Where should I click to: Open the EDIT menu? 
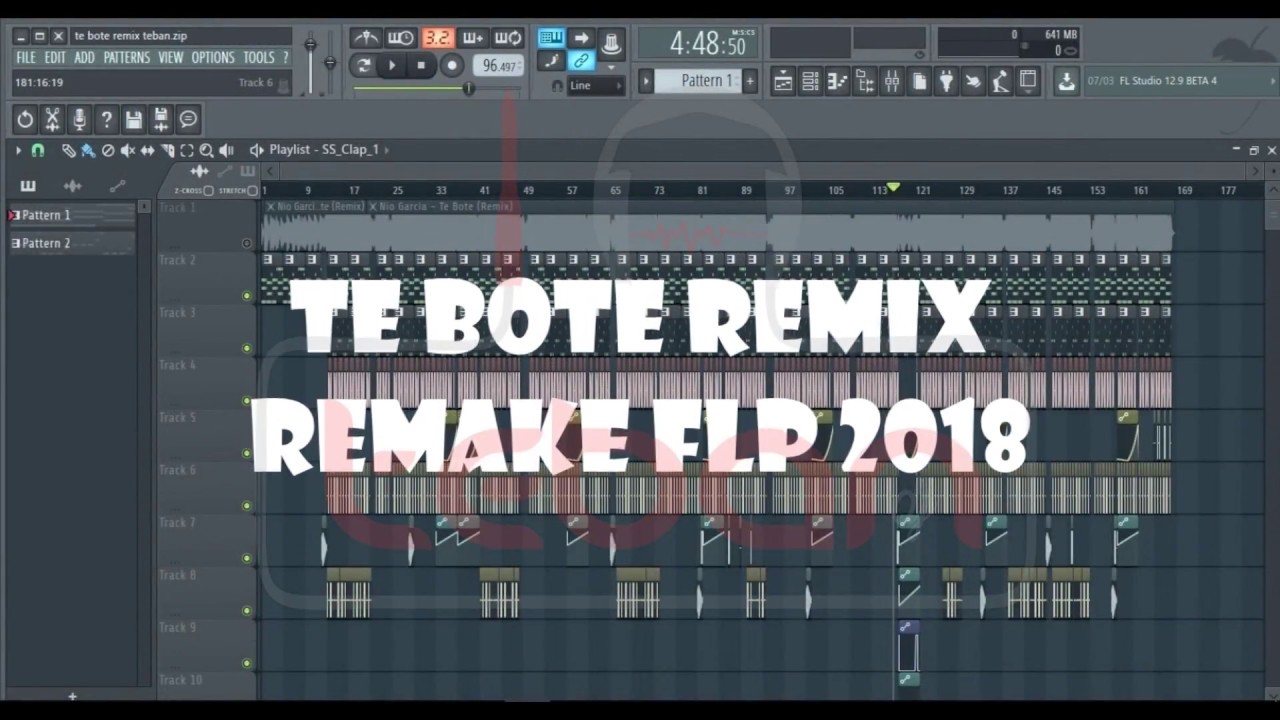[x=55, y=58]
